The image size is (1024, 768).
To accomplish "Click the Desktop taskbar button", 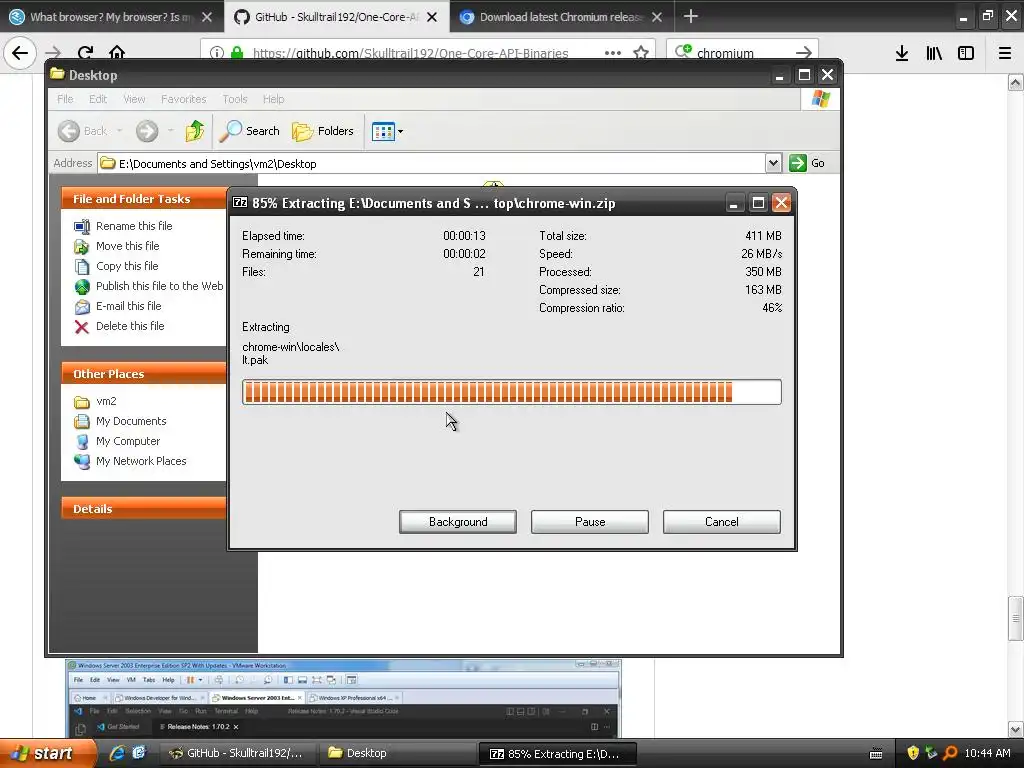I will coord(396,754).
